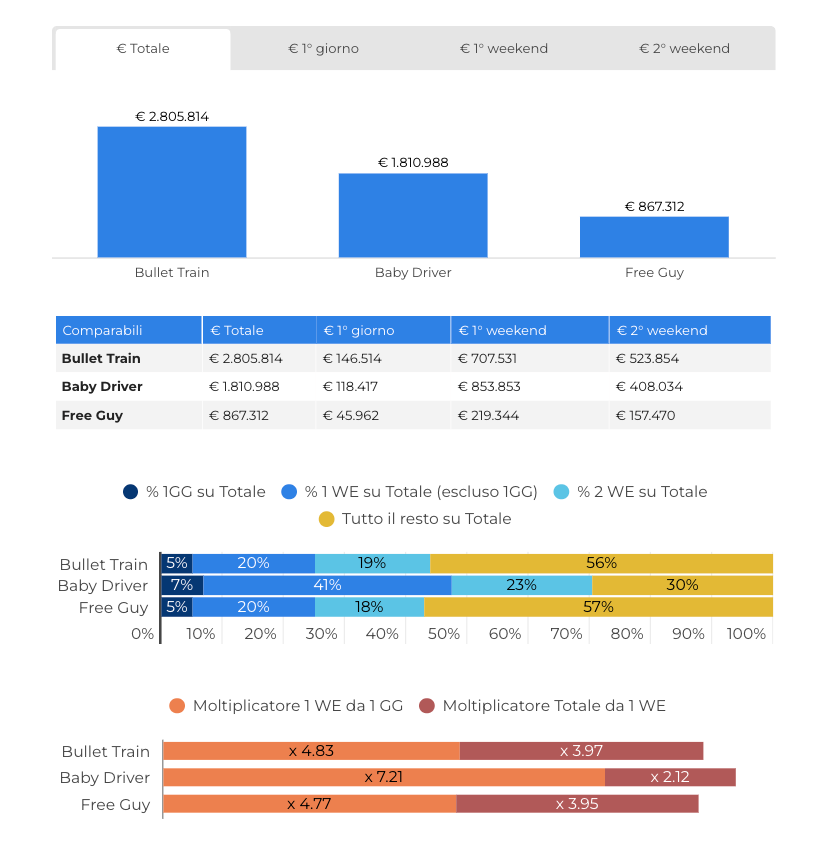Click the € 1° weekend table column header
The image size is (826, 856).
coord(530,330)
